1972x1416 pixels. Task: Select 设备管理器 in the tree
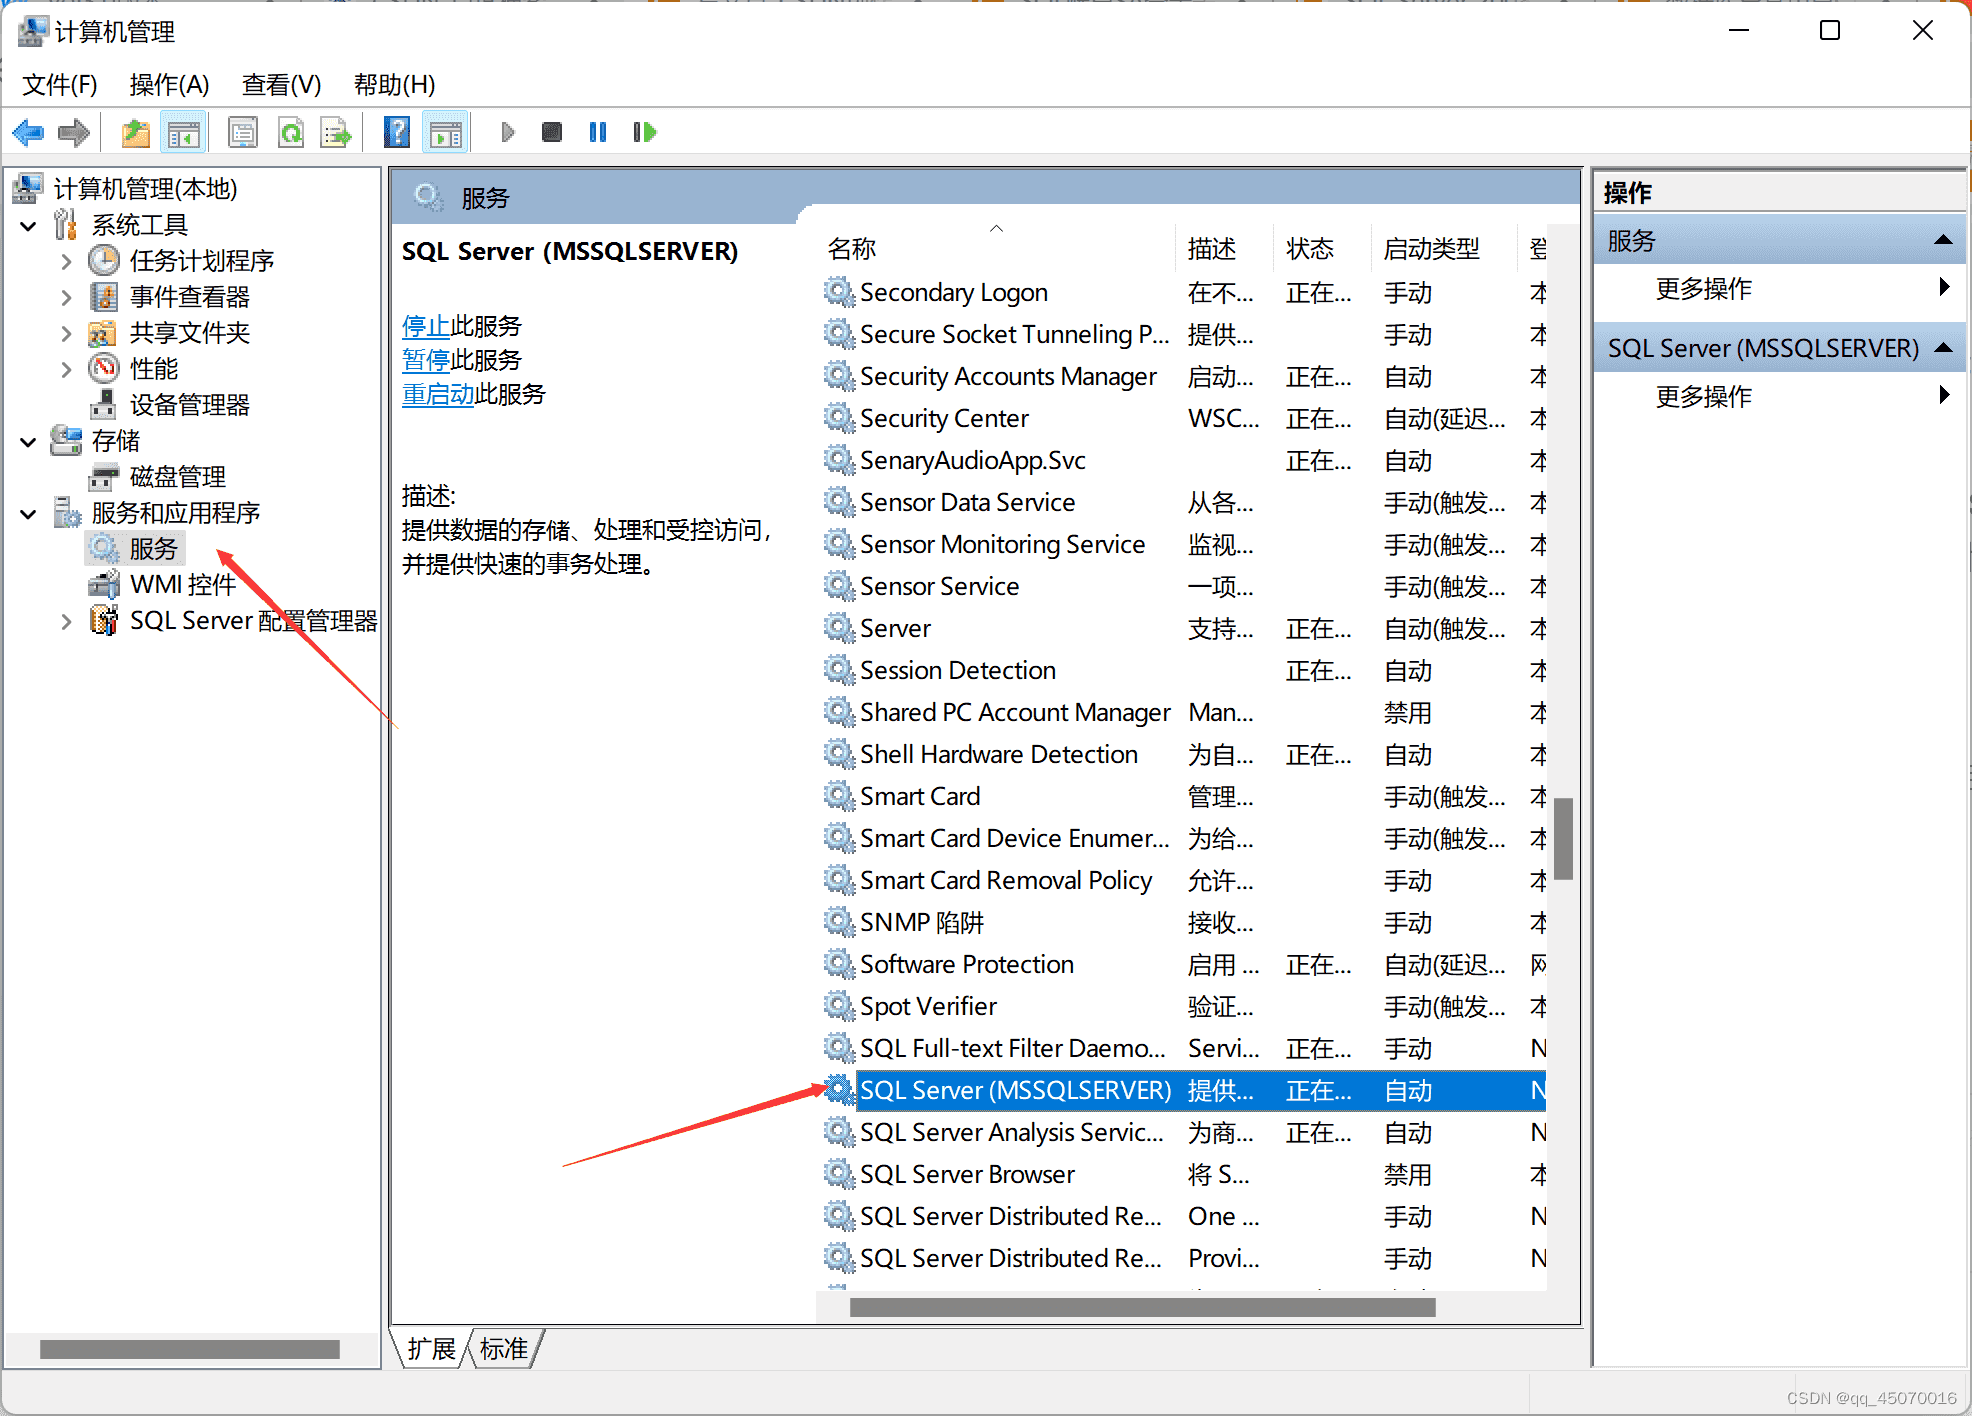click(x=189, y=405)
